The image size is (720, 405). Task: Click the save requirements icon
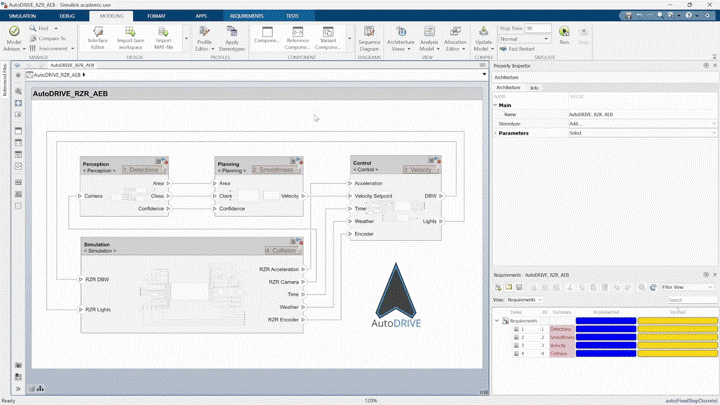(x=519, y=287)
